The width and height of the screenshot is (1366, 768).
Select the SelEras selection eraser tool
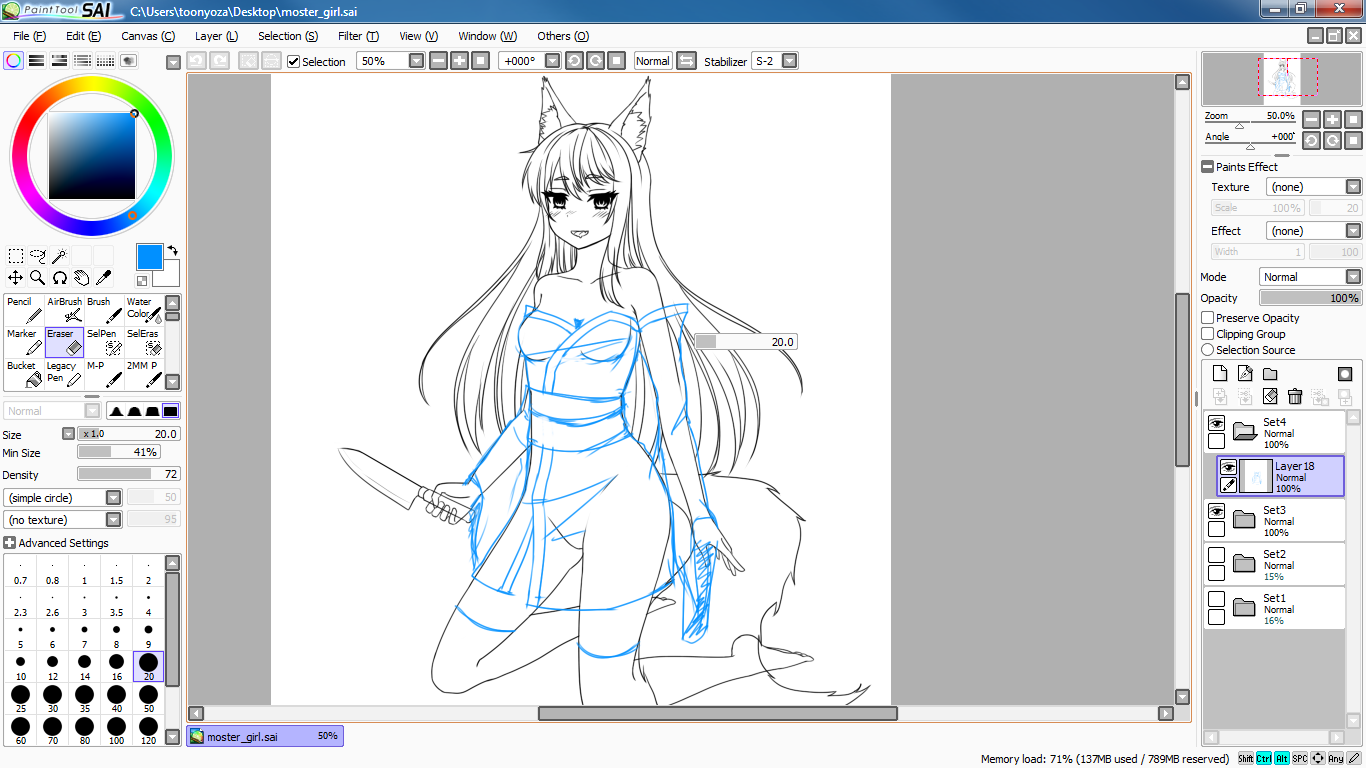tap(144, 342)
